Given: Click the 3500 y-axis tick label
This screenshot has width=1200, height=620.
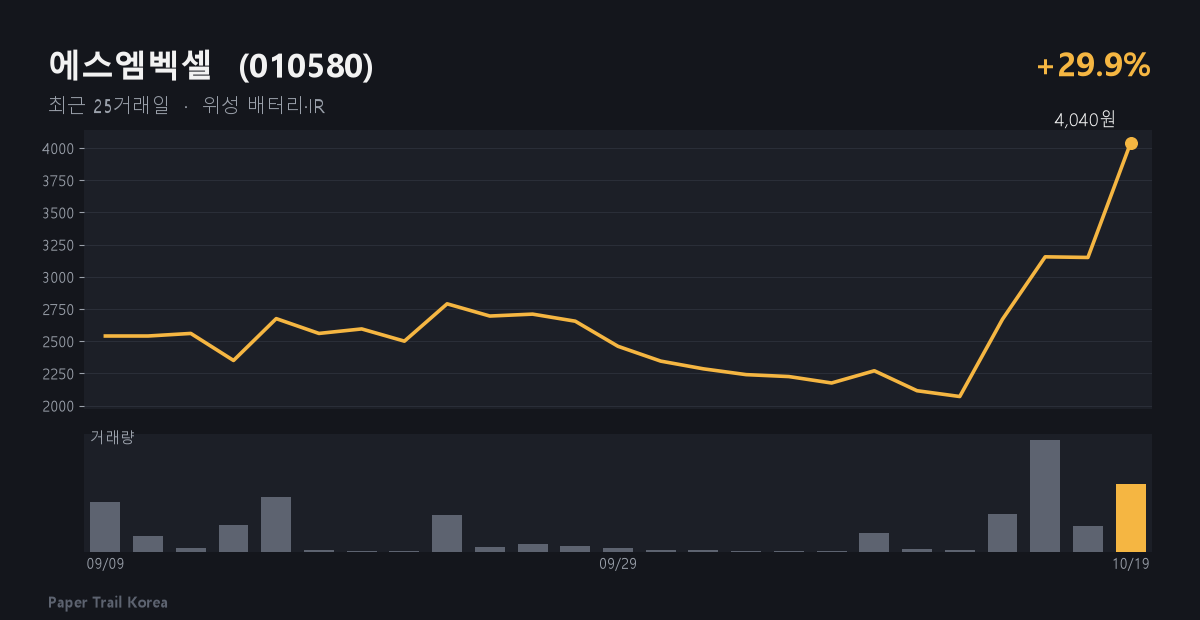Looking at the screenshot, I should (59, 213).
